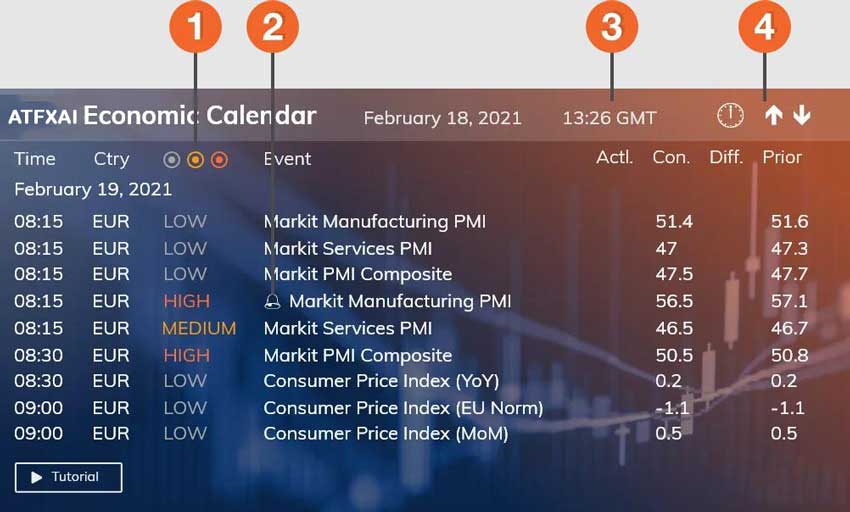Click the down arrow in the header
Screen dimensions: 850x512
pos(801,116)
